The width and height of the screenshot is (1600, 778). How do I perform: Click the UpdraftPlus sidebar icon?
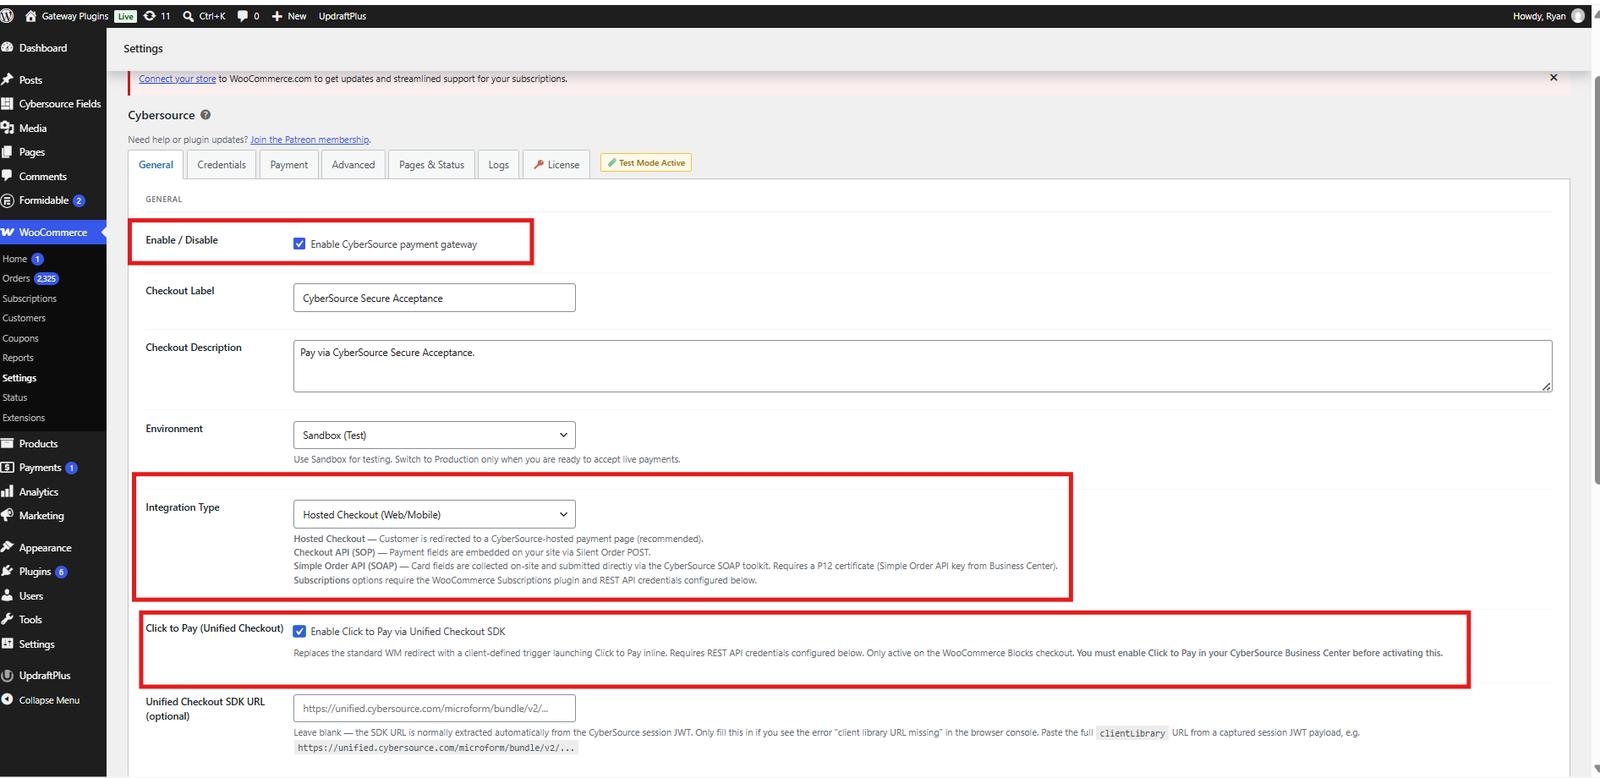(x=7, y=676)
